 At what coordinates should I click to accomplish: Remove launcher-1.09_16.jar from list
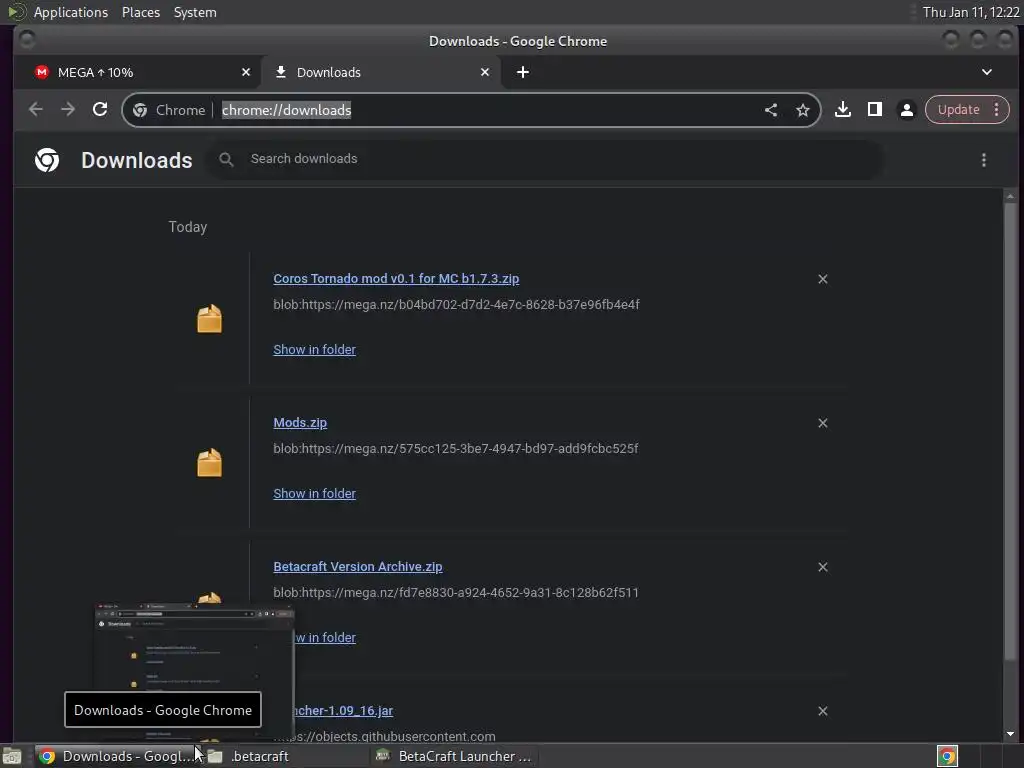pos(823,711)
